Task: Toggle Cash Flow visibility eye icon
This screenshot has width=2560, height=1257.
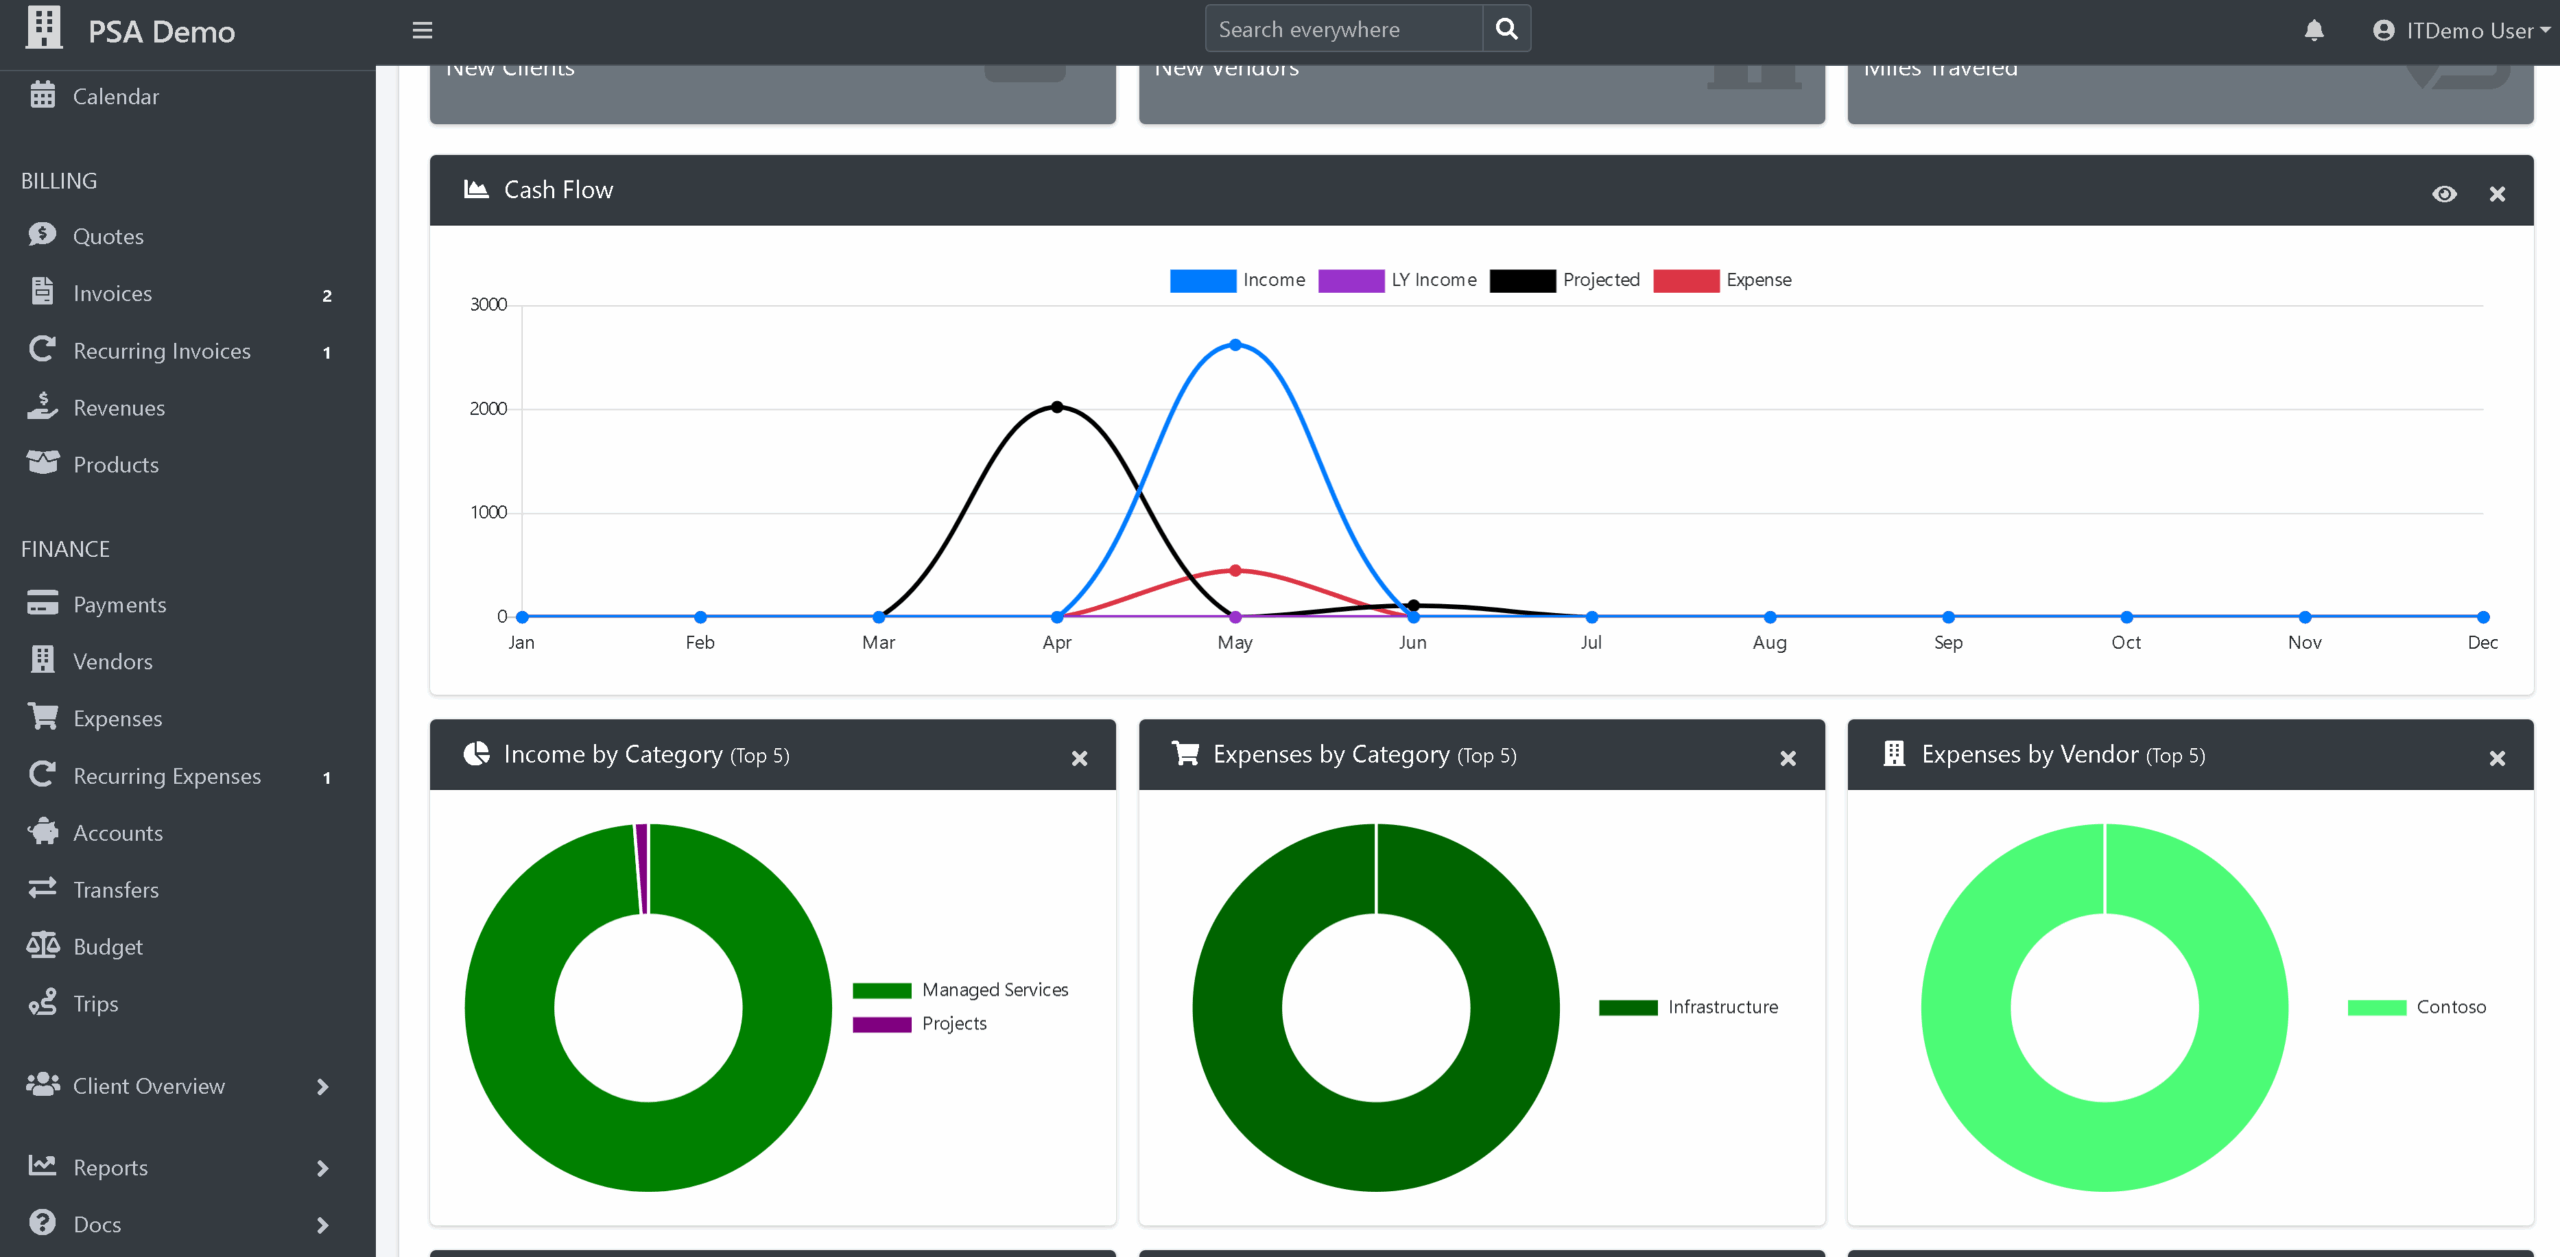Action: point(2444,194)
